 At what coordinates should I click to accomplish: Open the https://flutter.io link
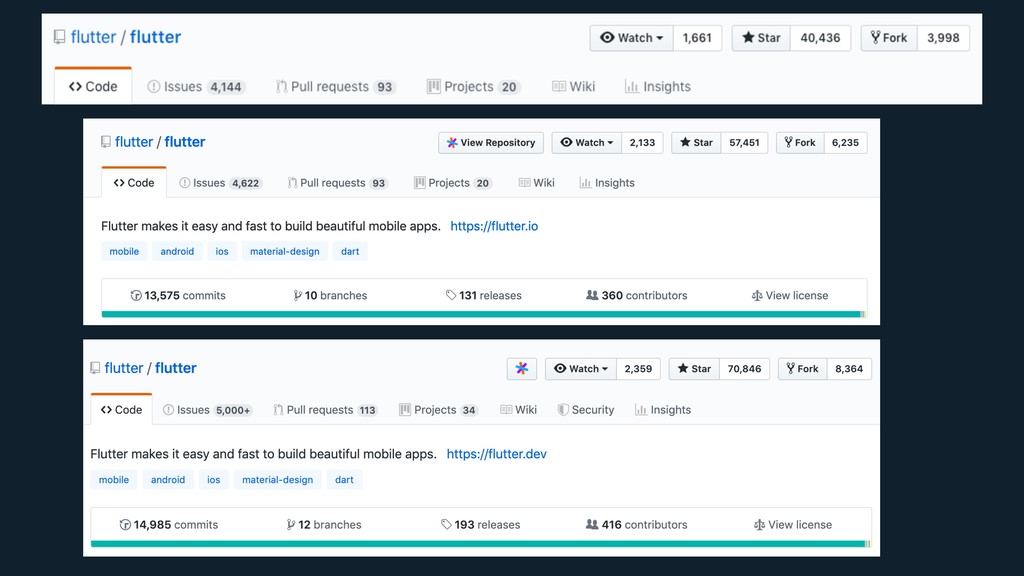pyautogui.click(x=494, y=226)
